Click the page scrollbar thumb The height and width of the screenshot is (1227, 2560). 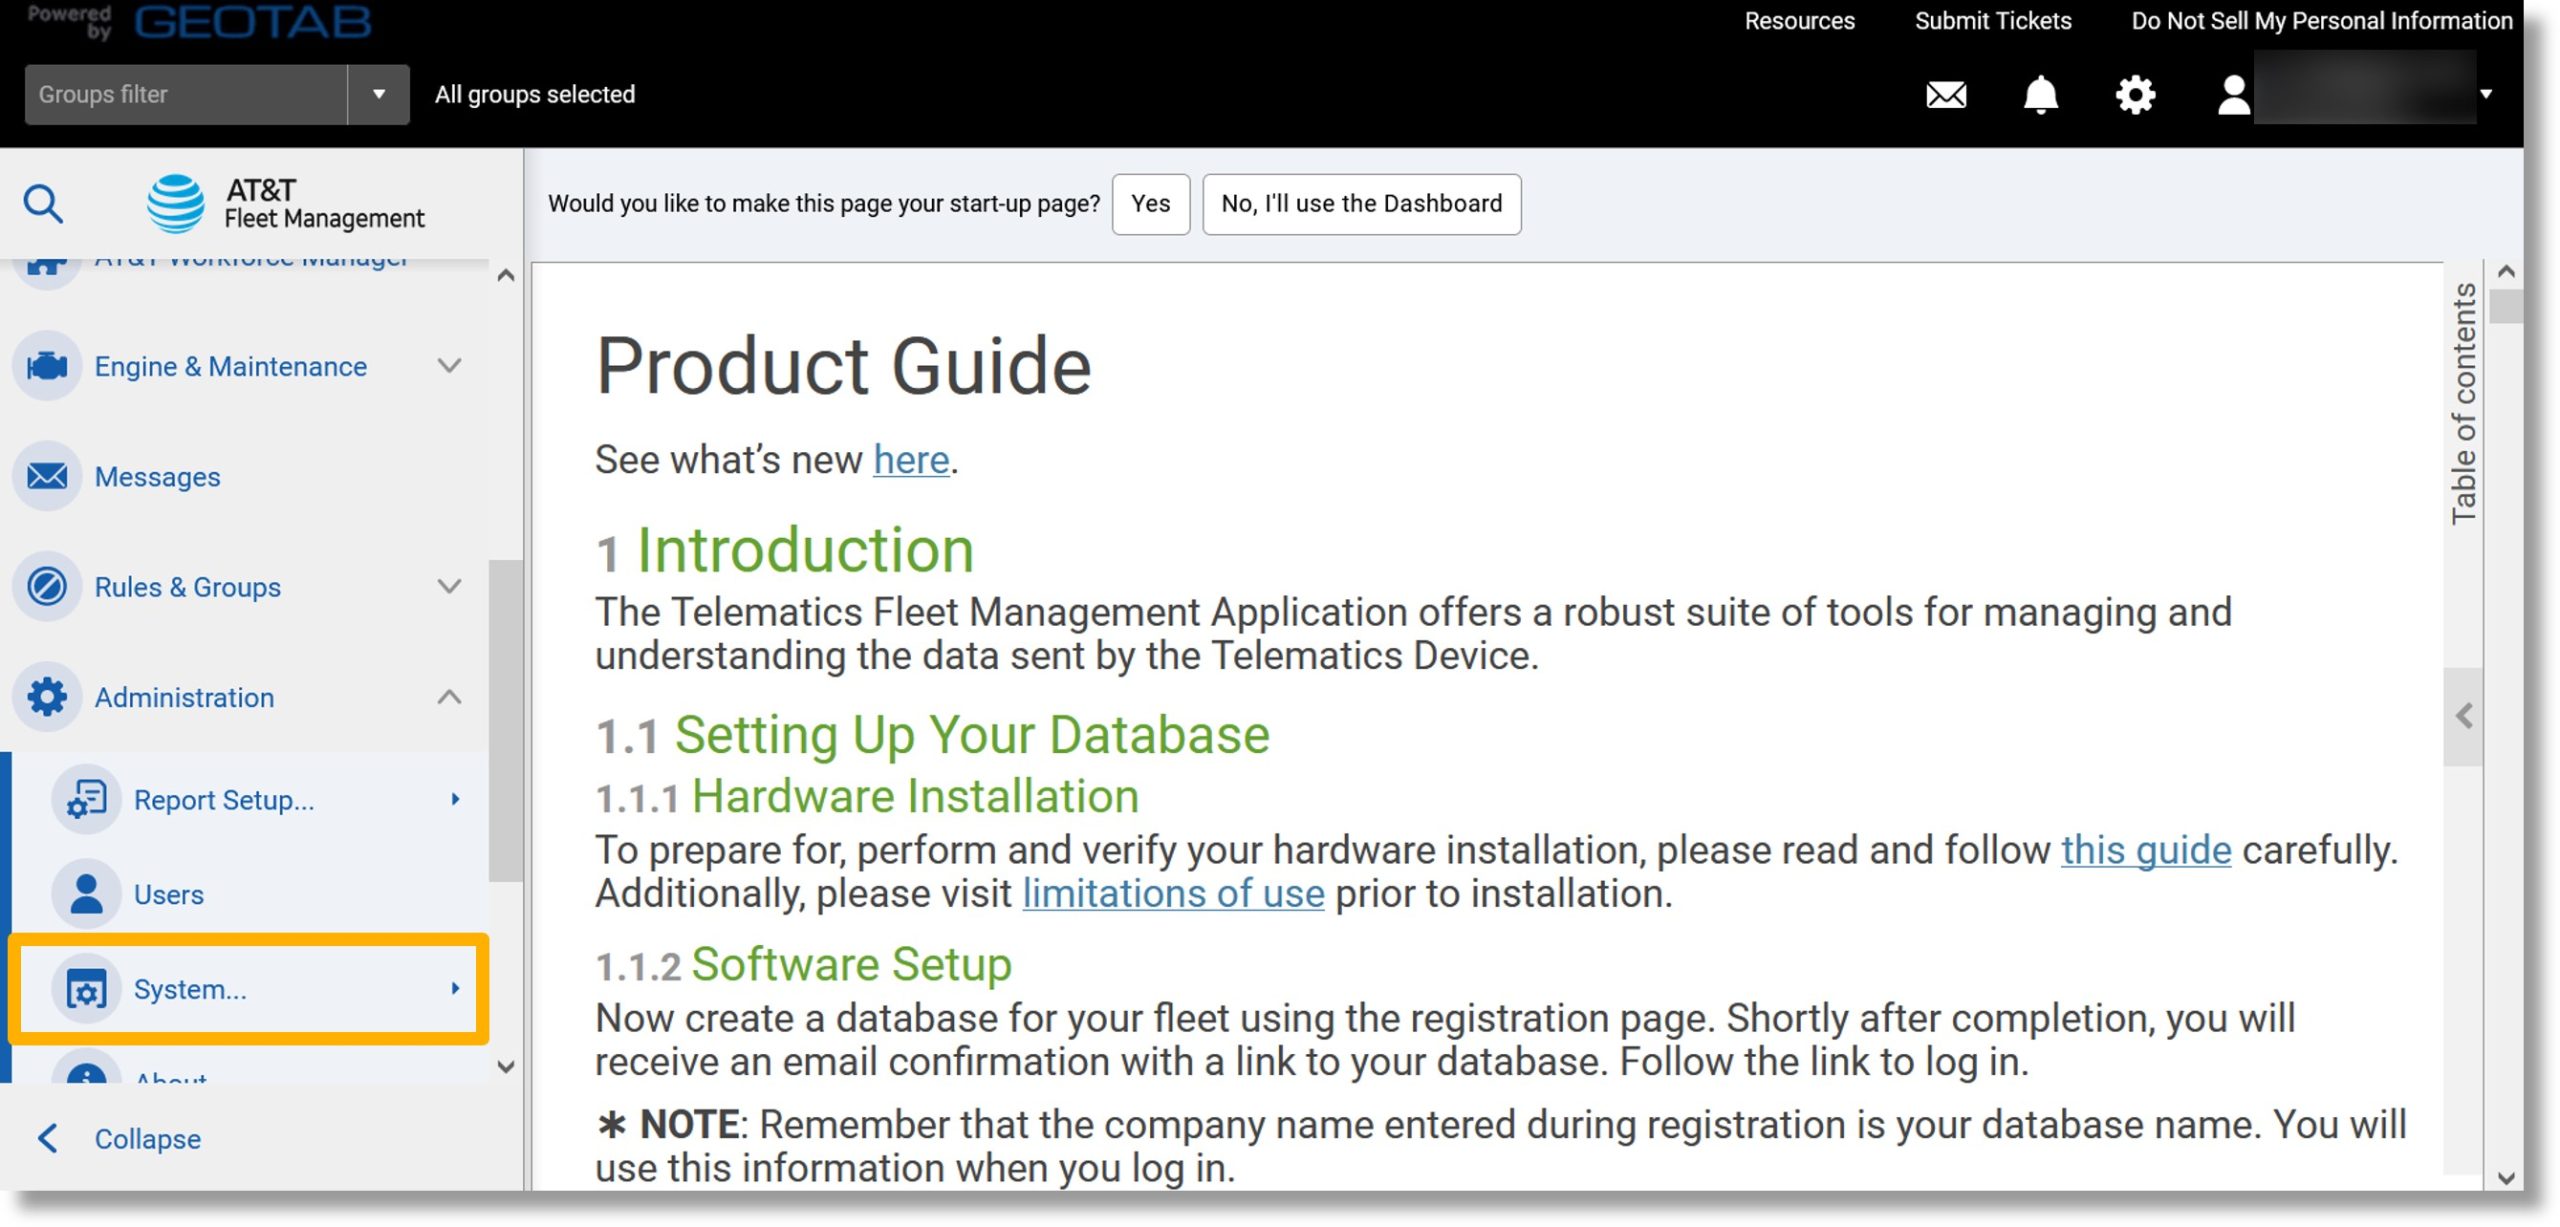[2505, 306]
